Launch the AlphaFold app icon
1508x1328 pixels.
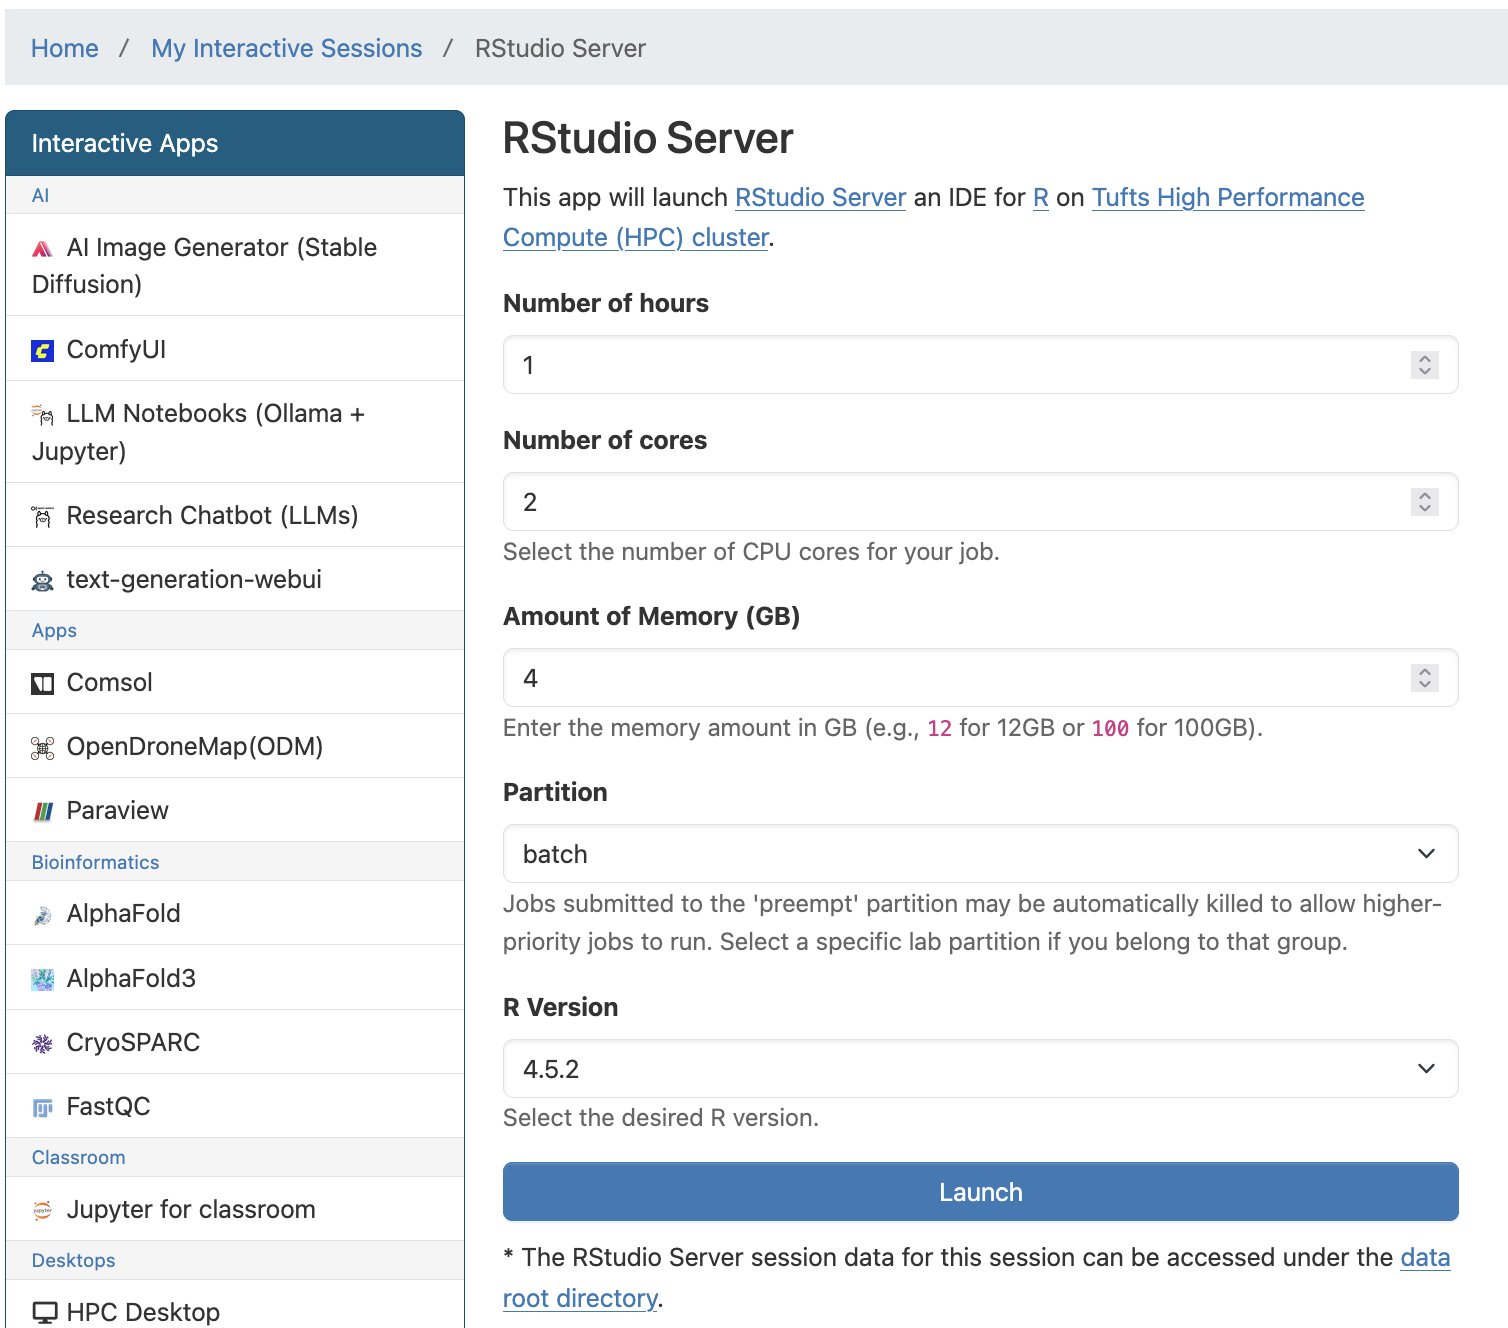coord(42,913)
